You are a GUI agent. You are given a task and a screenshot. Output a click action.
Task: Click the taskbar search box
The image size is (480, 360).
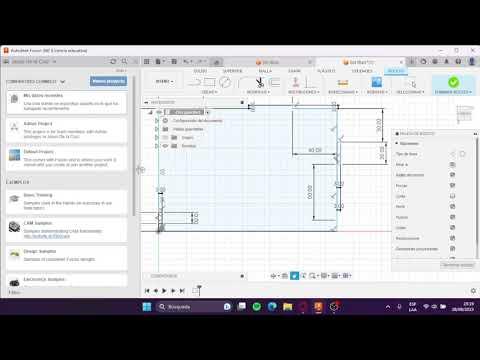point(194,307)
